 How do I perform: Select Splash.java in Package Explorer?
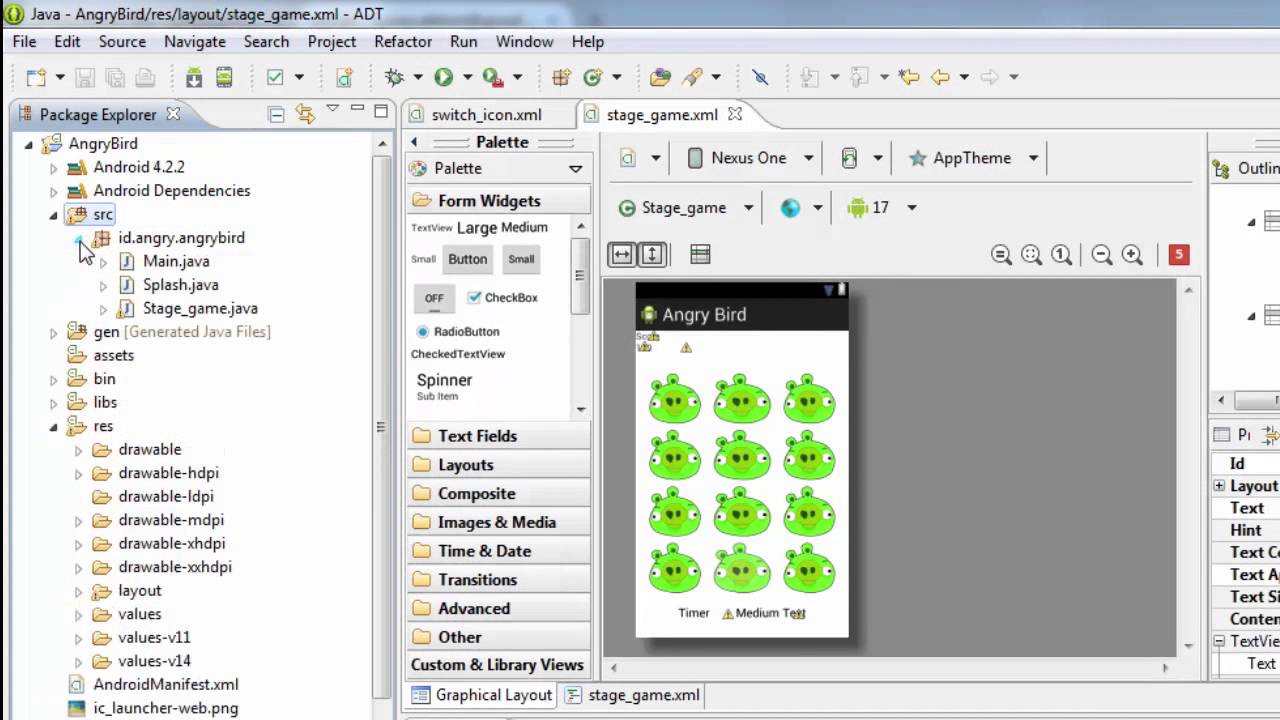[180, 285]
